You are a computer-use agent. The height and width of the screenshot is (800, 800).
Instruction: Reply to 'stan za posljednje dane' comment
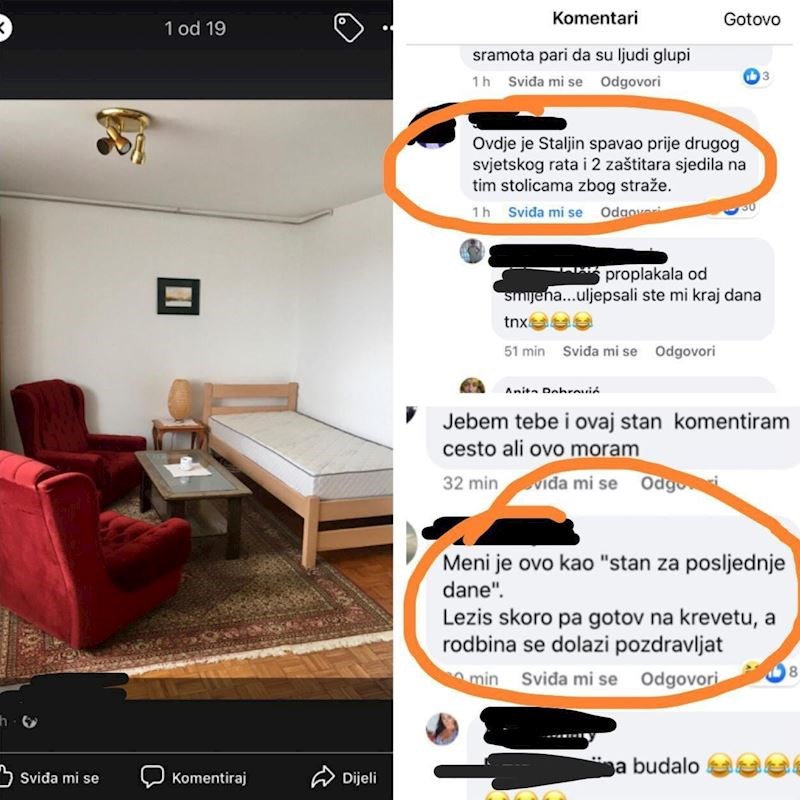click(679, 679)
